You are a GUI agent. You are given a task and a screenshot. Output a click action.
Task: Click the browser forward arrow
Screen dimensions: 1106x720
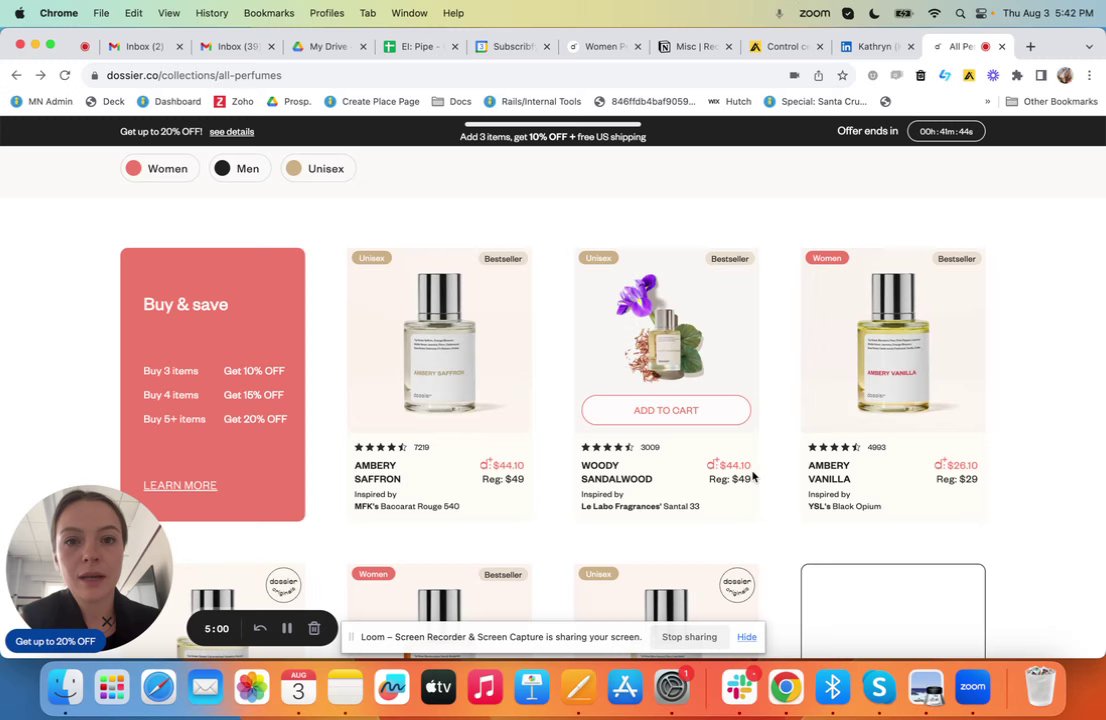(x=40, y=75)
